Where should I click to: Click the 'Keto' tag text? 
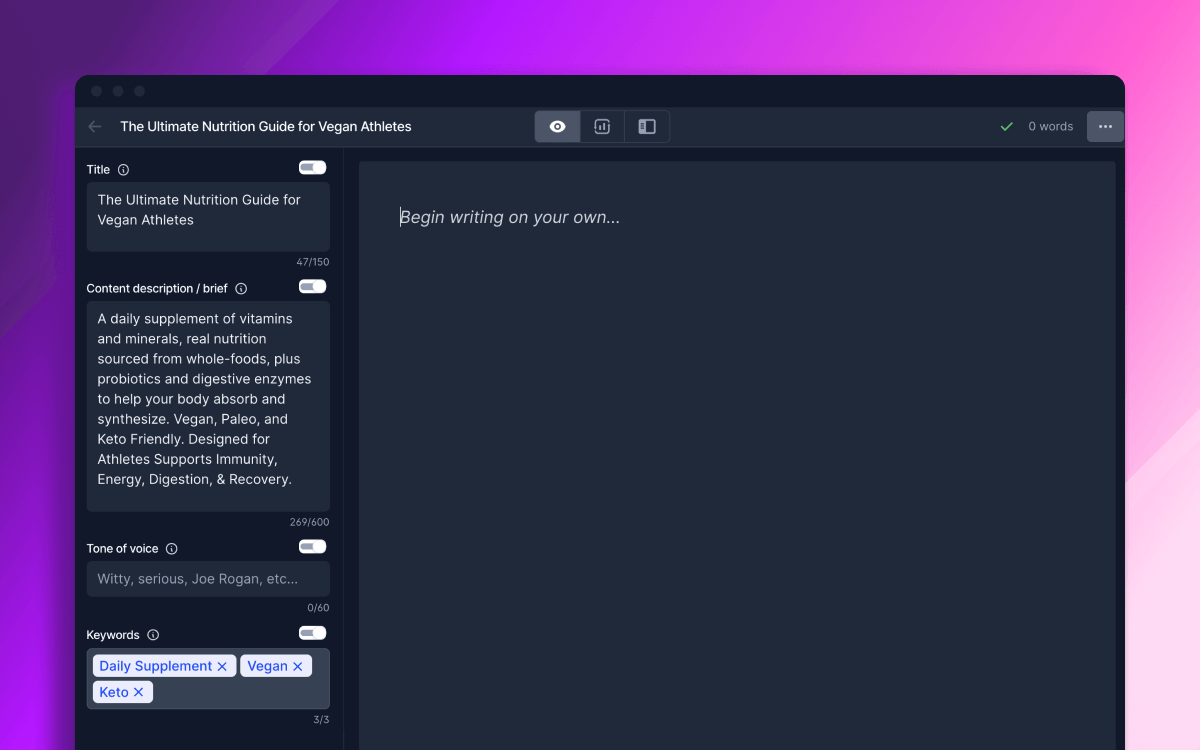coord(114,692)
